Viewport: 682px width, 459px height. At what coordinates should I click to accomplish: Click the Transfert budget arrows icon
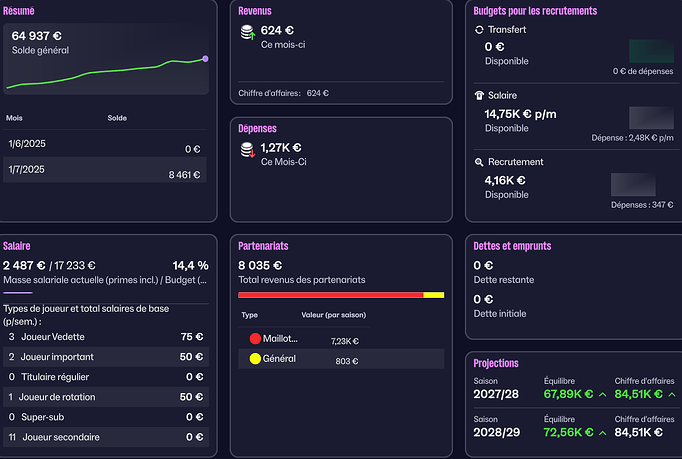coord(478,30)
